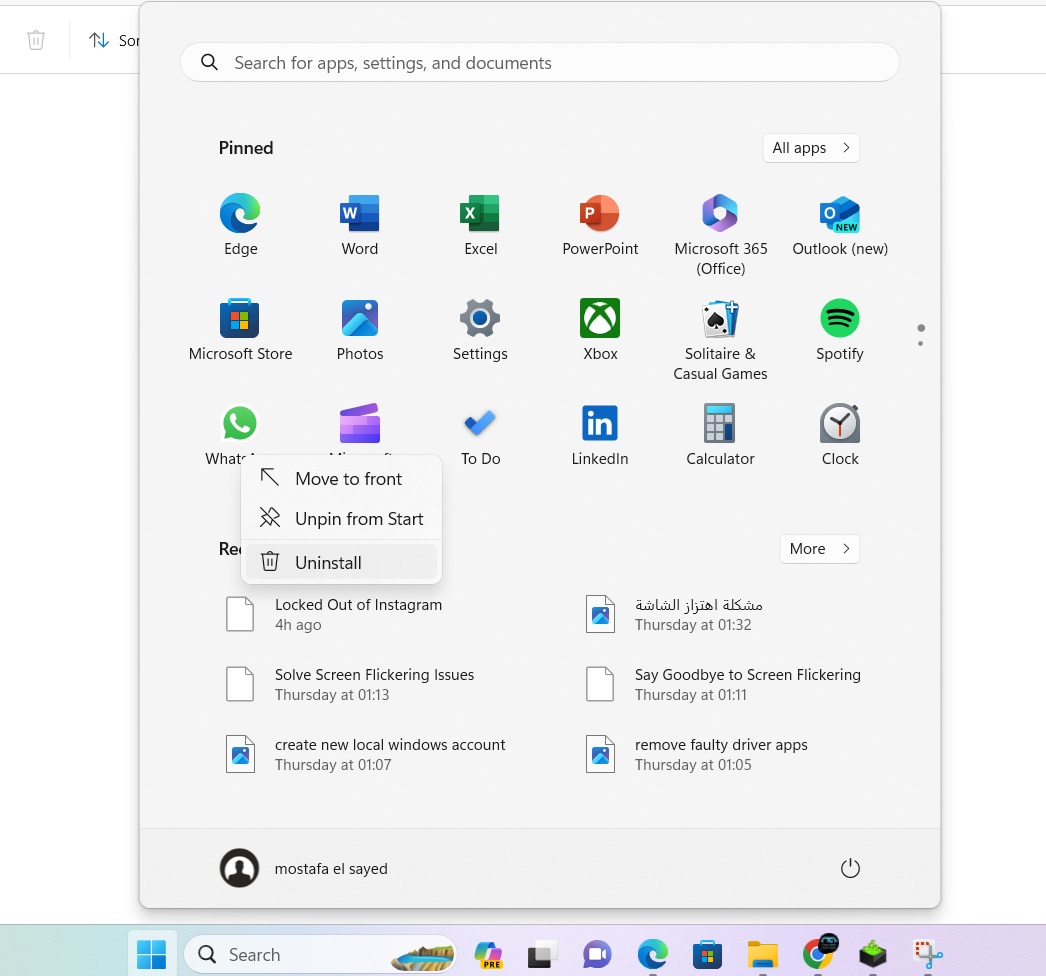This screenshot has height=976, width=1046.
Task: Open LinkedIn pinned app
Action: pyautogui.click(x=600, y=435)
